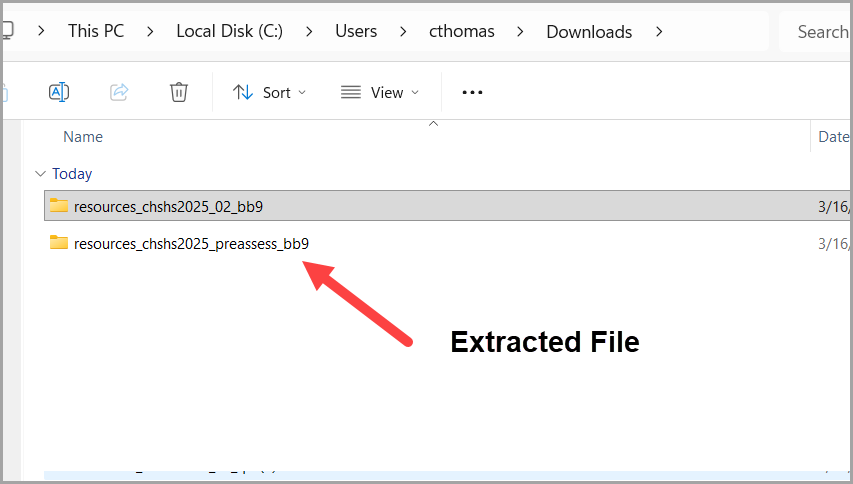Click the Delete trash can icon

(179, 92)
